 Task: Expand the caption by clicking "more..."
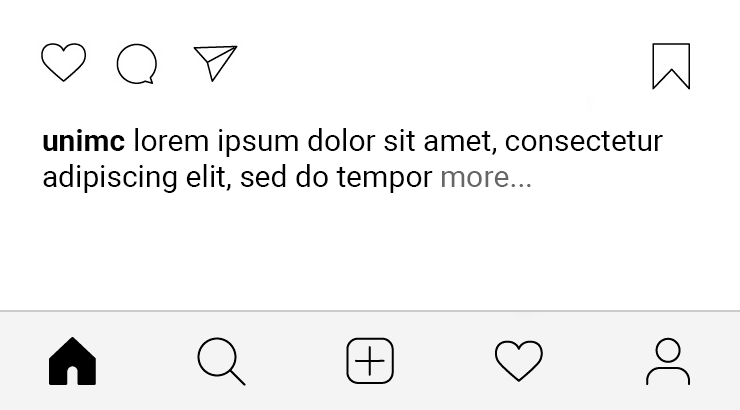tap(486, 178)
